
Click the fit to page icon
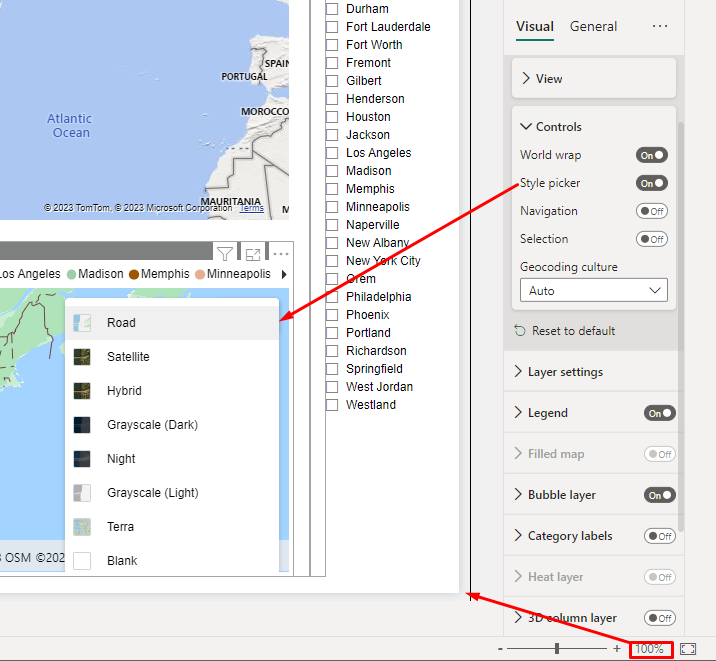click(688, 649)
